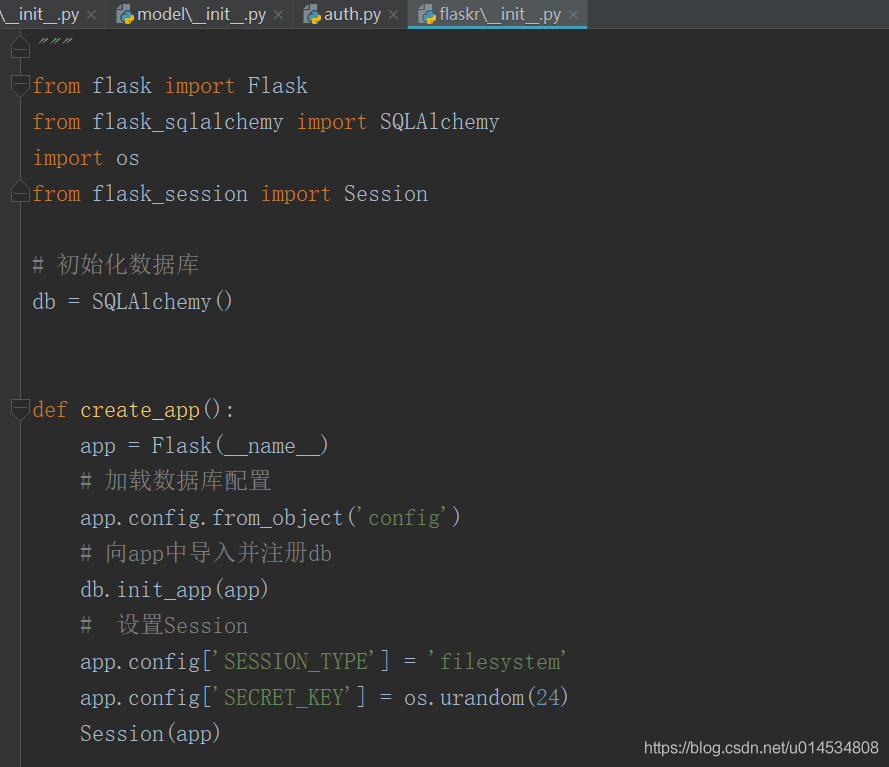Click on 'Session(app)' line
The image size is (889, 767).
(x=150, y=734)
